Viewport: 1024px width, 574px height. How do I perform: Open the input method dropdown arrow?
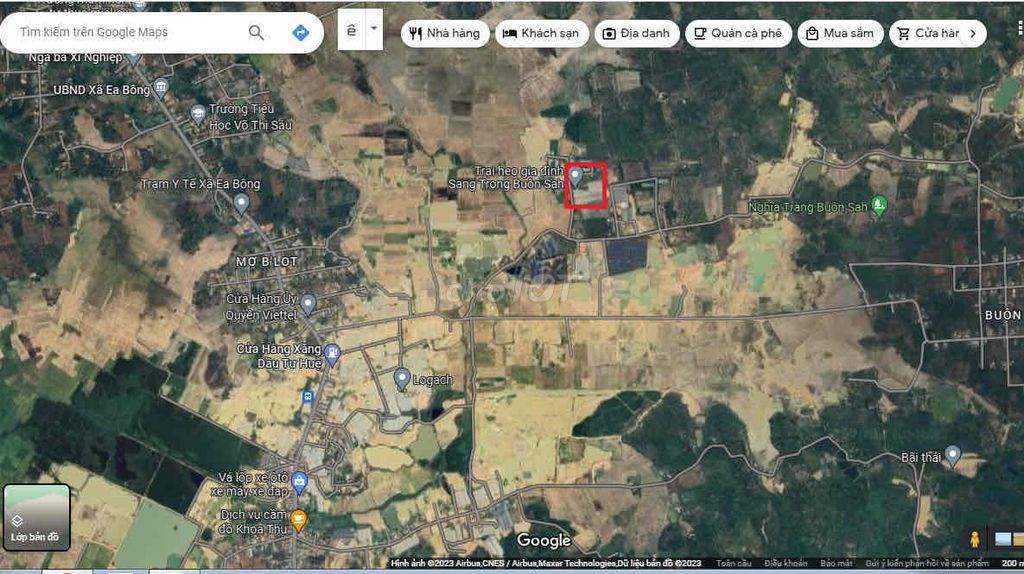pos(374,29)
